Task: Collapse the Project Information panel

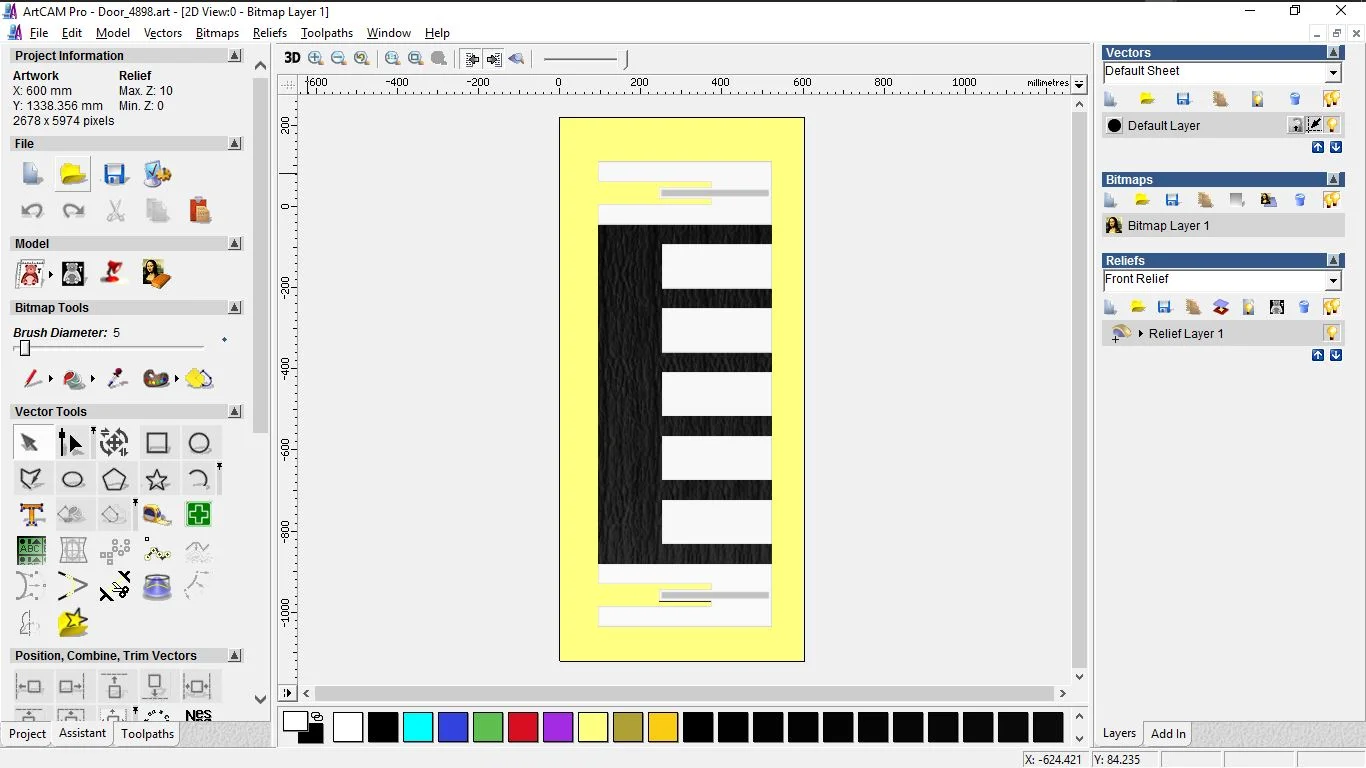Action: click(235, 56)
